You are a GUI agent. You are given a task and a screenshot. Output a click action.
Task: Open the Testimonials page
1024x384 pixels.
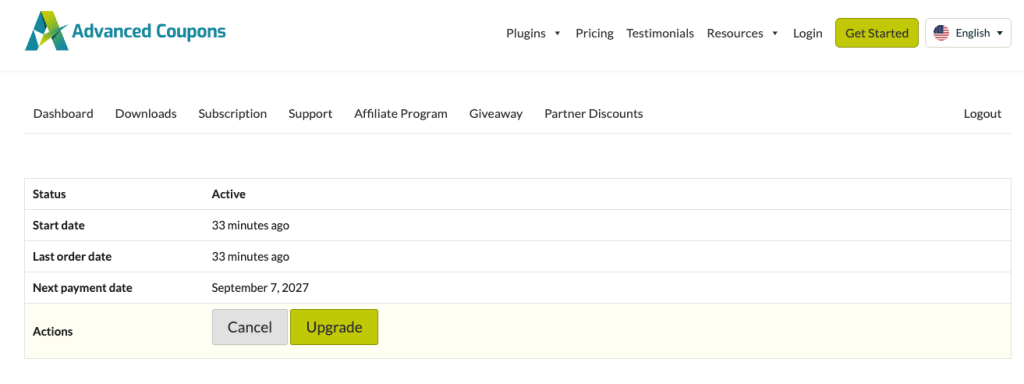(x=660, y=33)
